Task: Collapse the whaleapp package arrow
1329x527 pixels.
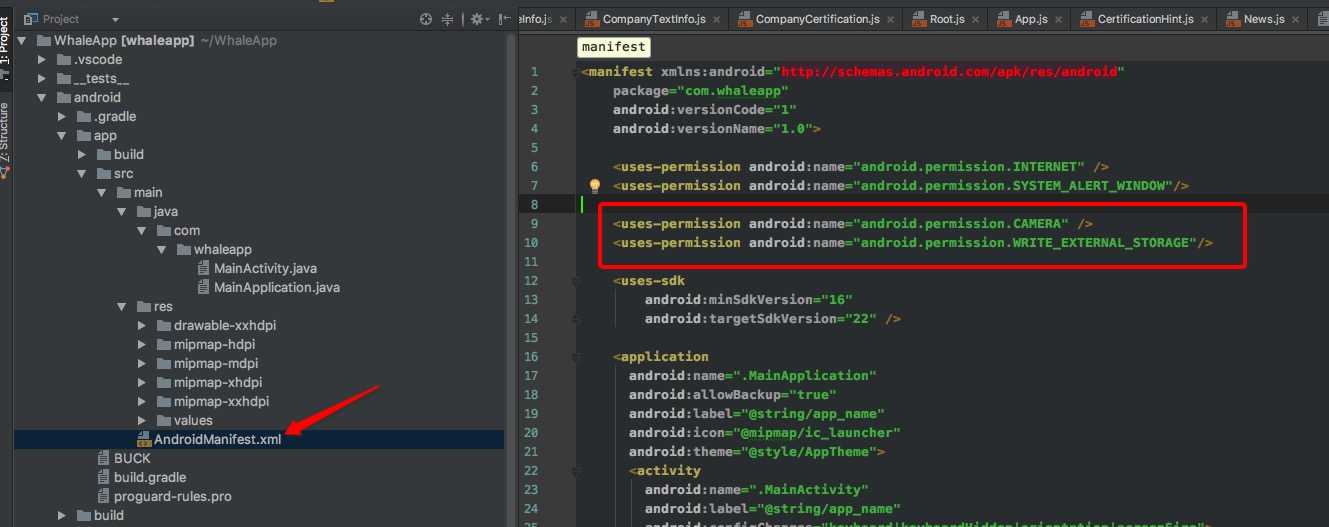Action: [x=161, y=250]
